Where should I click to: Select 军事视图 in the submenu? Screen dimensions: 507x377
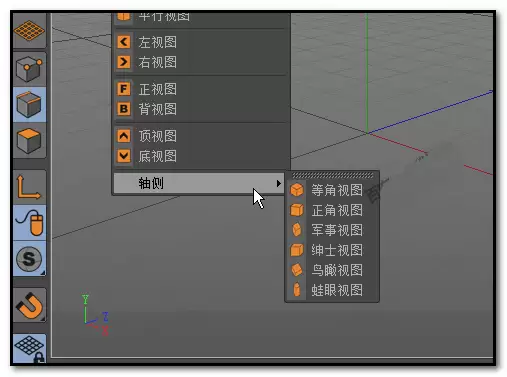pos(332,230)
